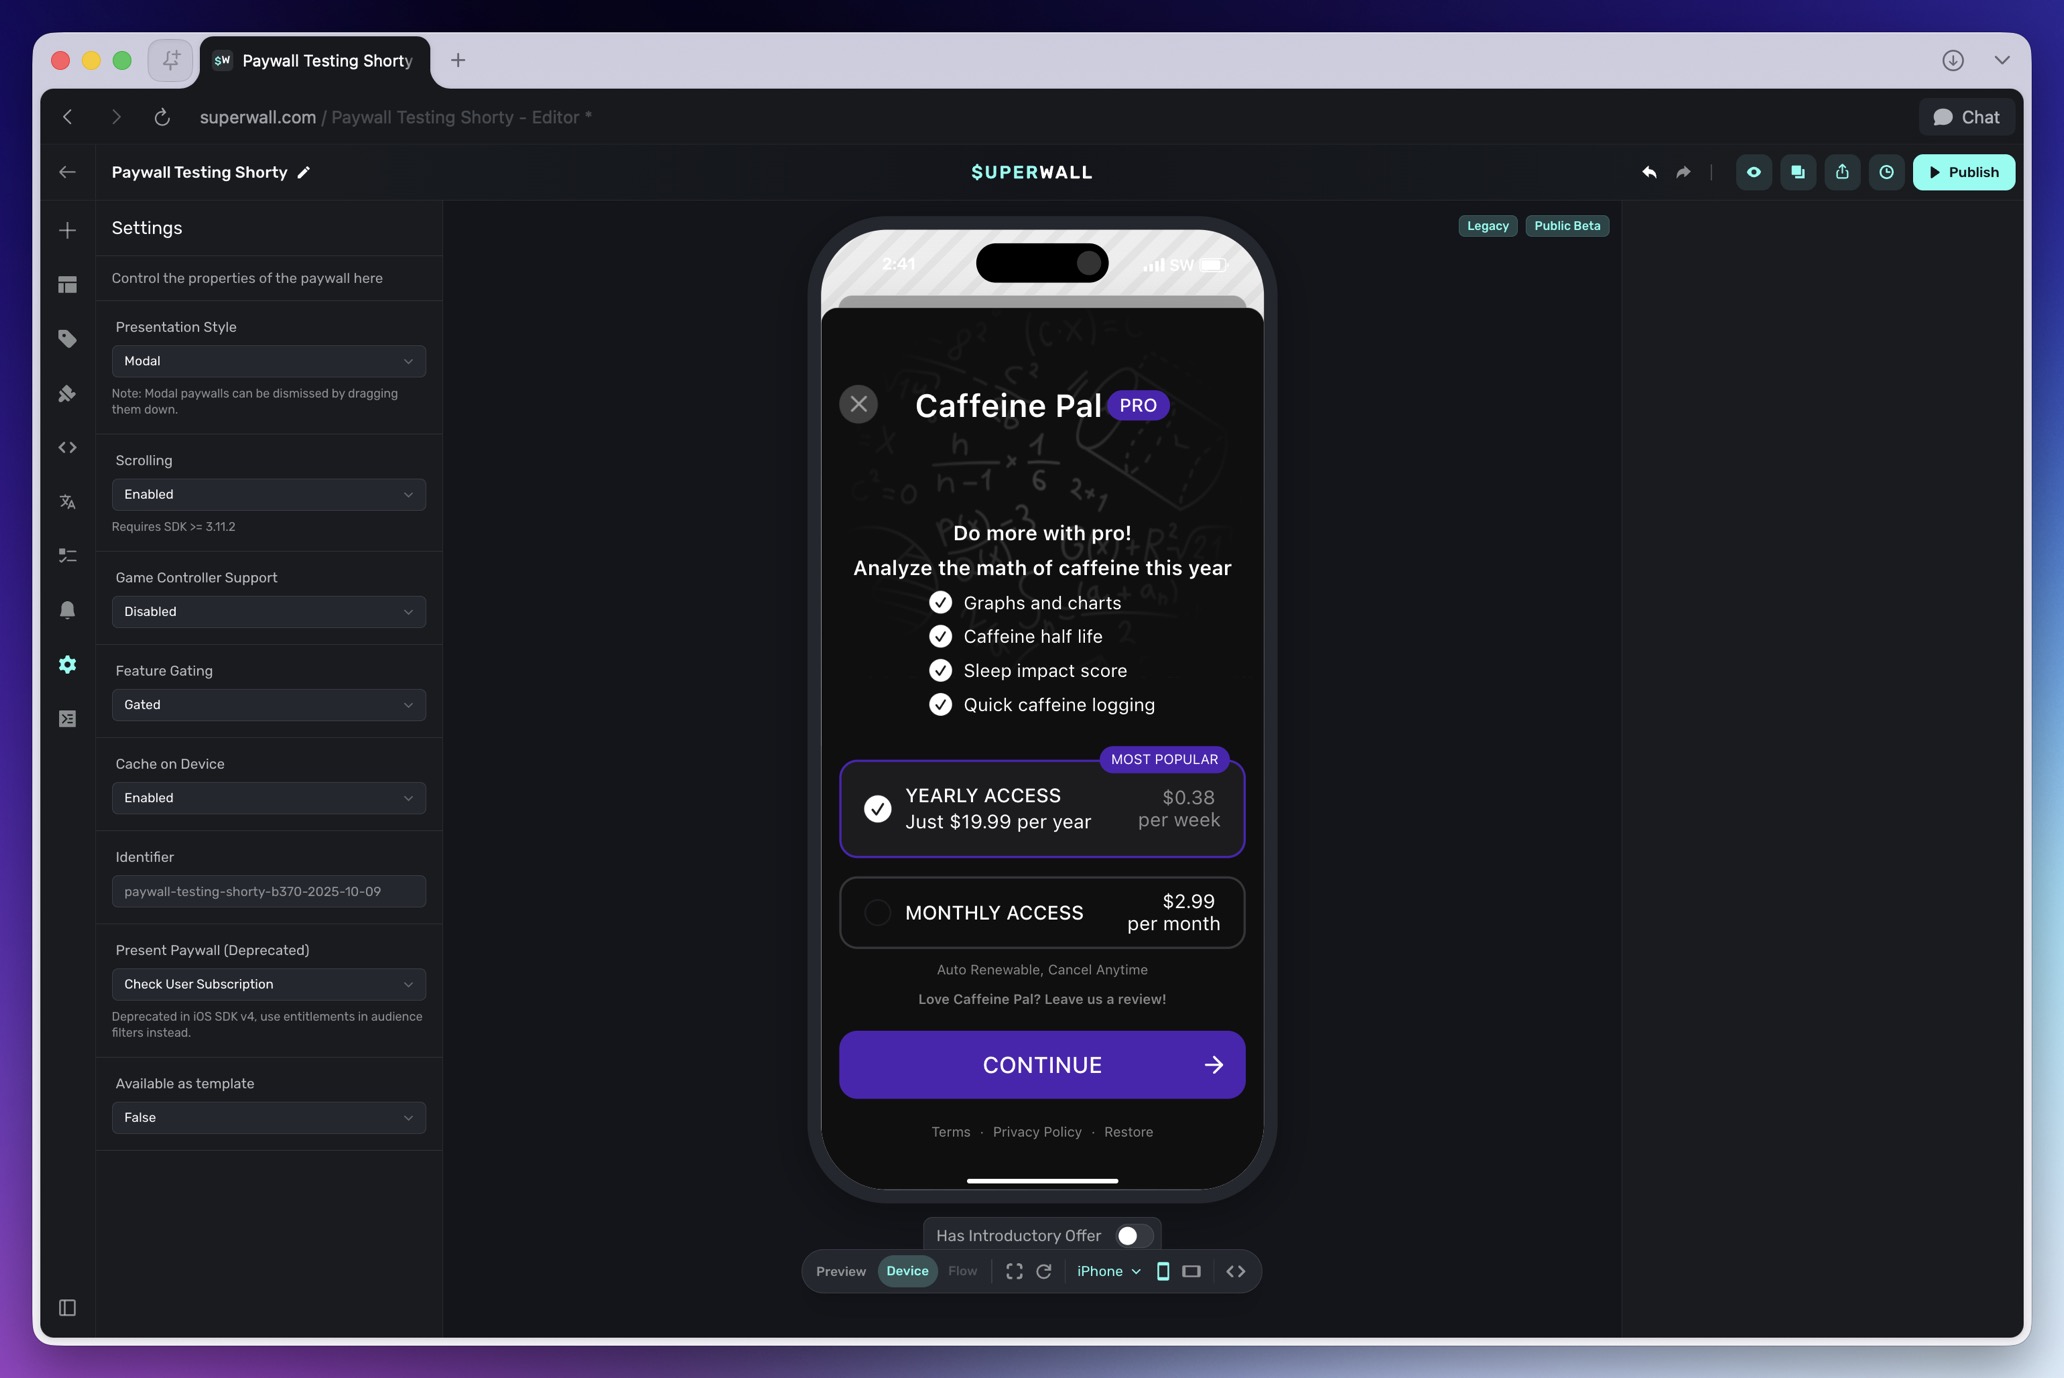
Task: Open the Present Paywall dropdown
Action: 269,984
